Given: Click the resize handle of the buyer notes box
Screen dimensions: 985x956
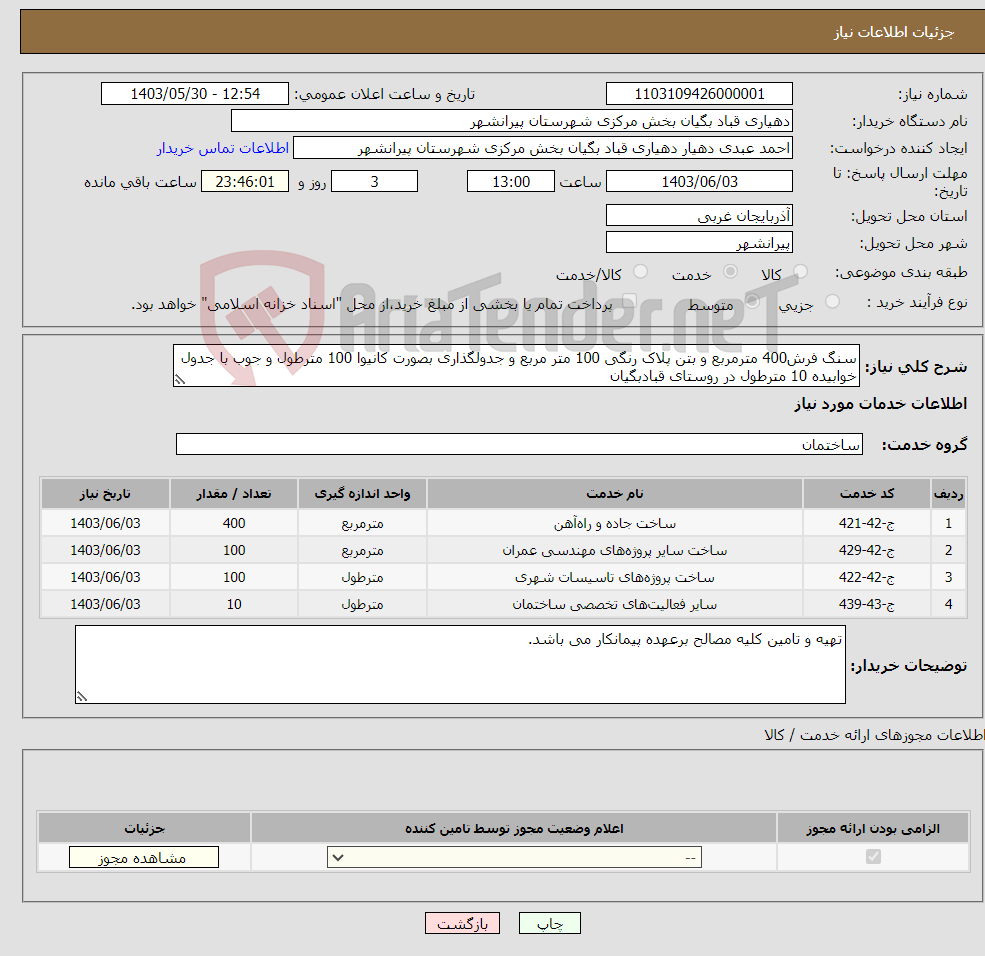Looking at the screenshot, I should pos(82,696).
